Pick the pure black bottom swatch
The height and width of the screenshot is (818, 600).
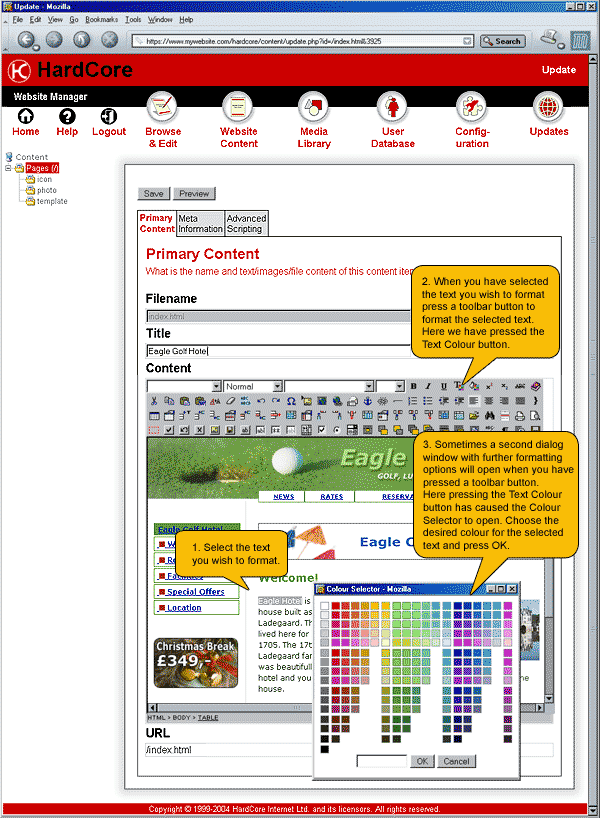(325, 749)
